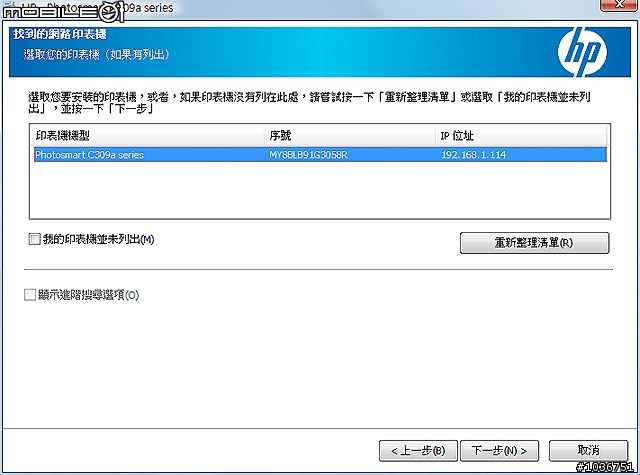Click the HP logo in the banner
Image resolution: width=640 pixels, height=475 pixels.
[582, 52]
